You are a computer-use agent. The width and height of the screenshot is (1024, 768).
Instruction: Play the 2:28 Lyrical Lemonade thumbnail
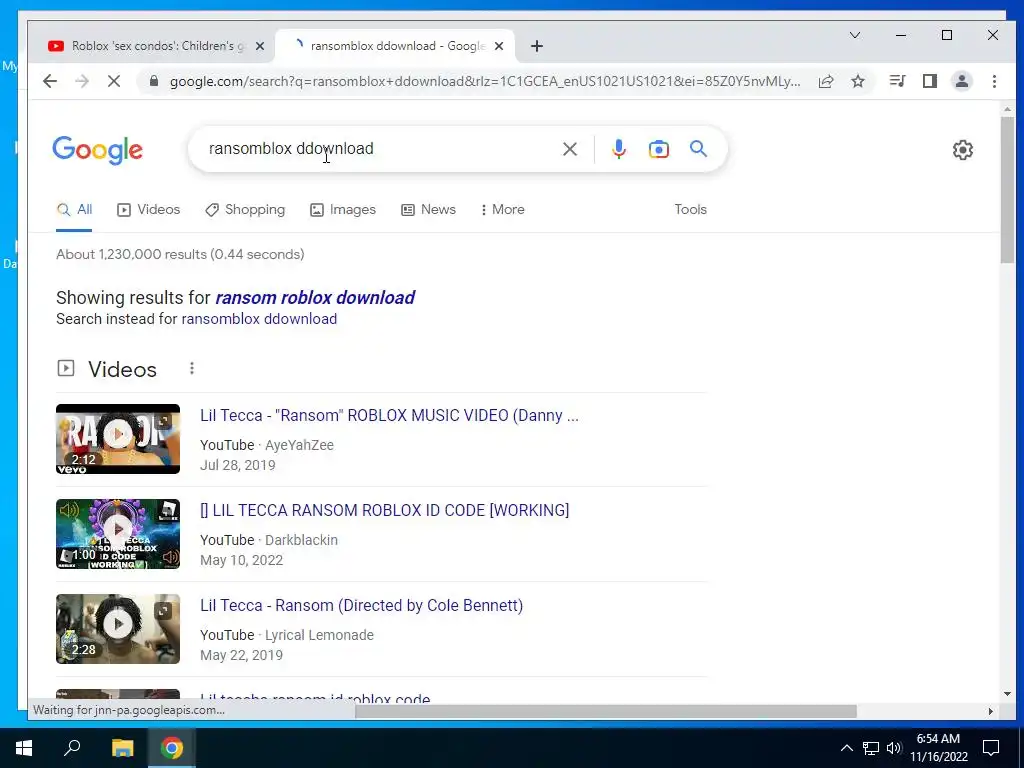(118, 629)
